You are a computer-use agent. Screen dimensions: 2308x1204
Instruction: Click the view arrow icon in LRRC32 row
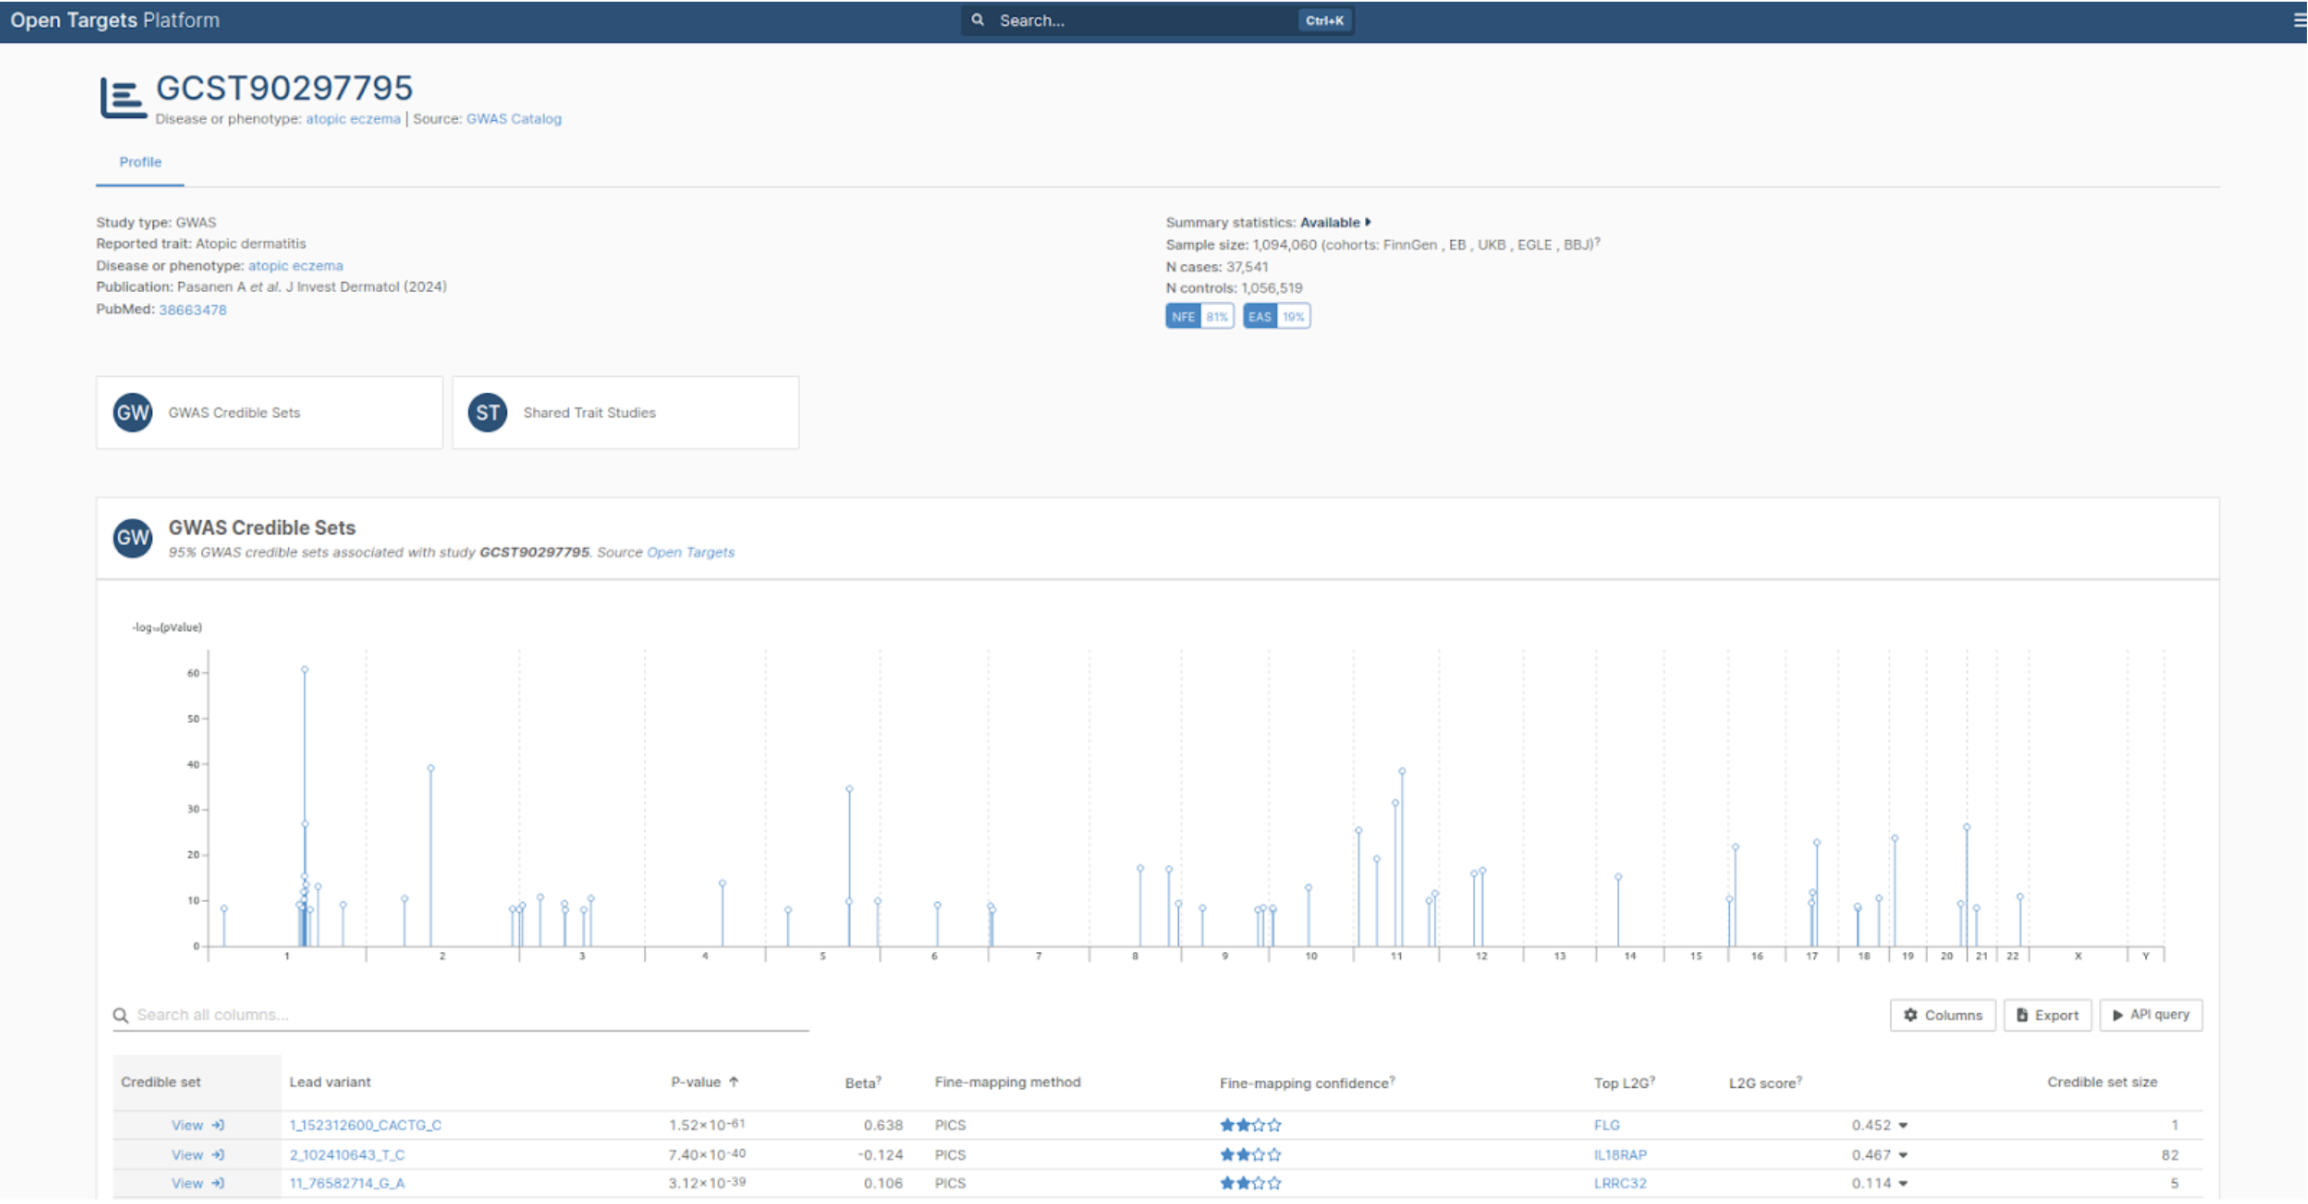(x=218, y=1183)
